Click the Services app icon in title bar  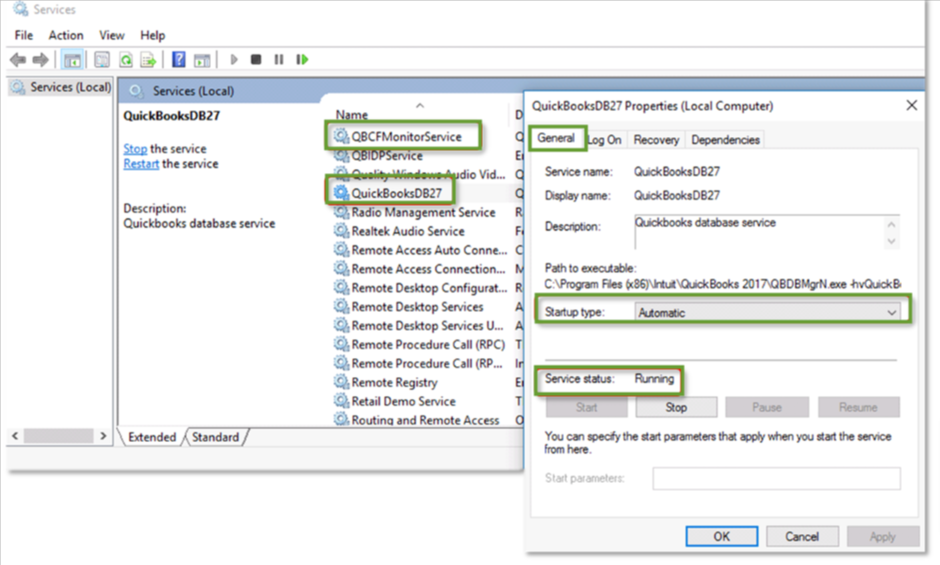21,9
